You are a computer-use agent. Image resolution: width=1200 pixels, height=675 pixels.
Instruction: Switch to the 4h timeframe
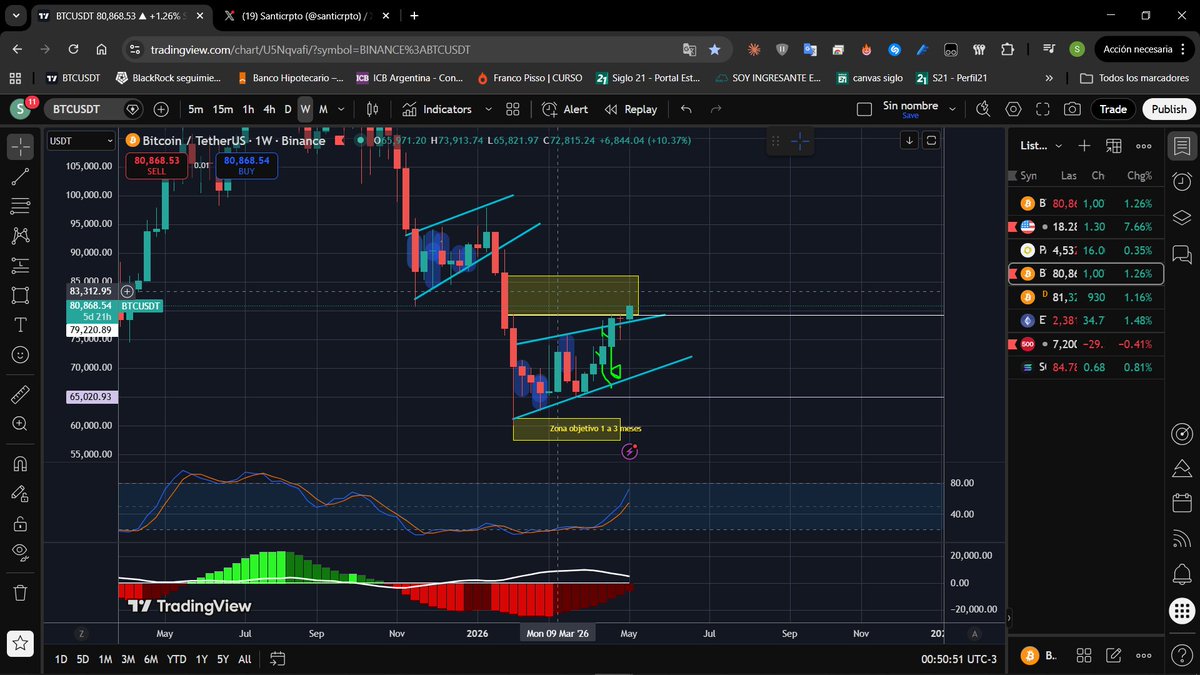pyautogui.click(x=269, y=109)
